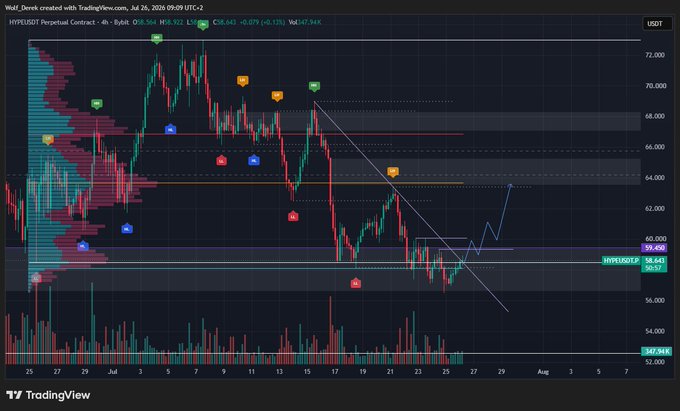This screenshot has width=680, height=411.
Task: Click the 68.000 price axis label
Action: 655,116
